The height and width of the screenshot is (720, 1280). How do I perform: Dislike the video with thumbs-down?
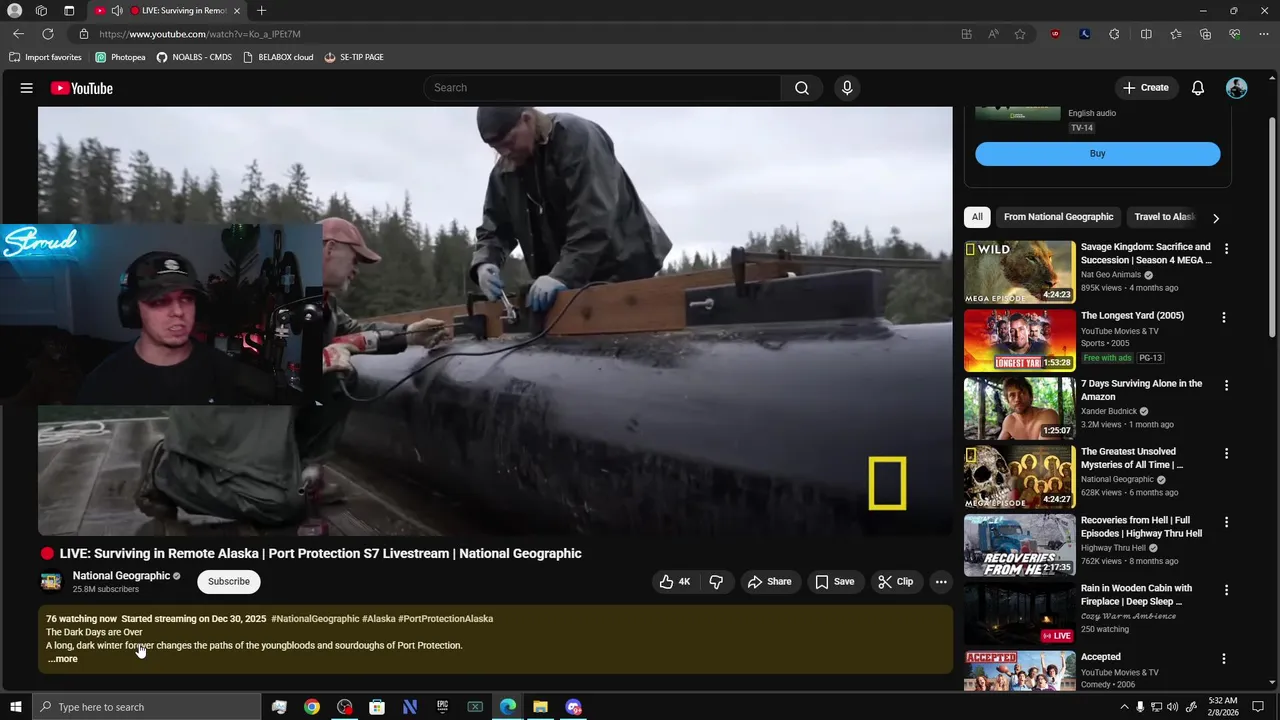click(716, 581)
